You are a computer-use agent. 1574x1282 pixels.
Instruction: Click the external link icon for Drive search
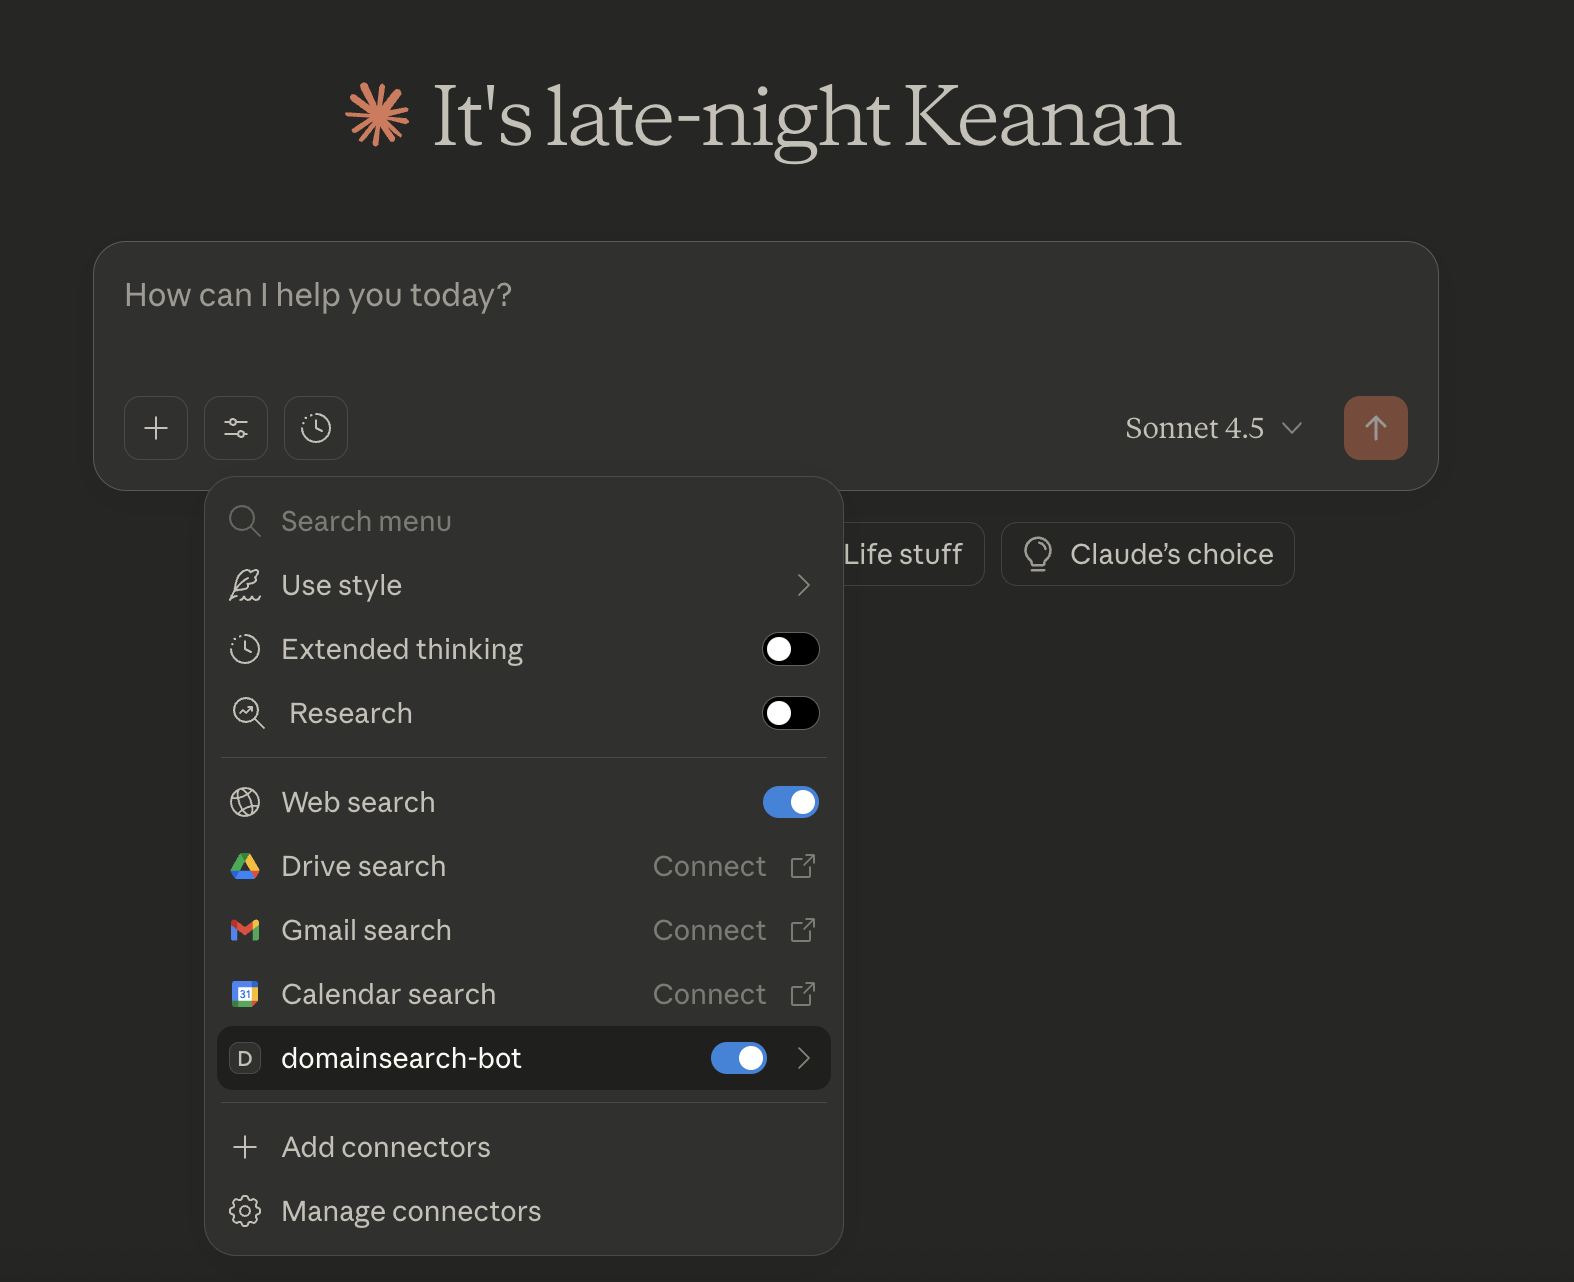point(803,866)
